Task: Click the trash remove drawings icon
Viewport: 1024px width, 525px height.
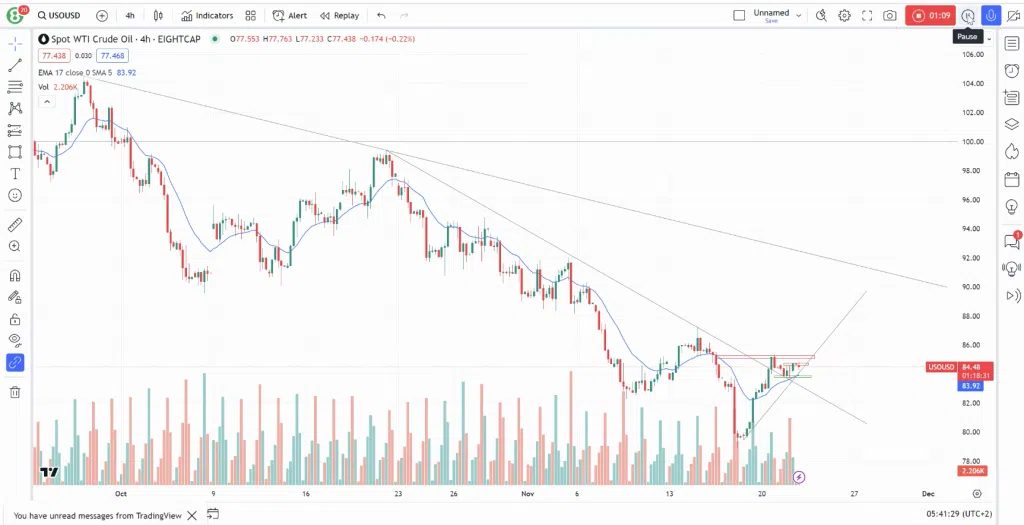Action: point(15,392)
